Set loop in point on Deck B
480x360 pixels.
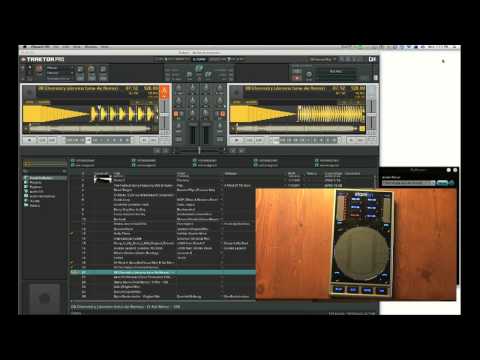(351, 140)
